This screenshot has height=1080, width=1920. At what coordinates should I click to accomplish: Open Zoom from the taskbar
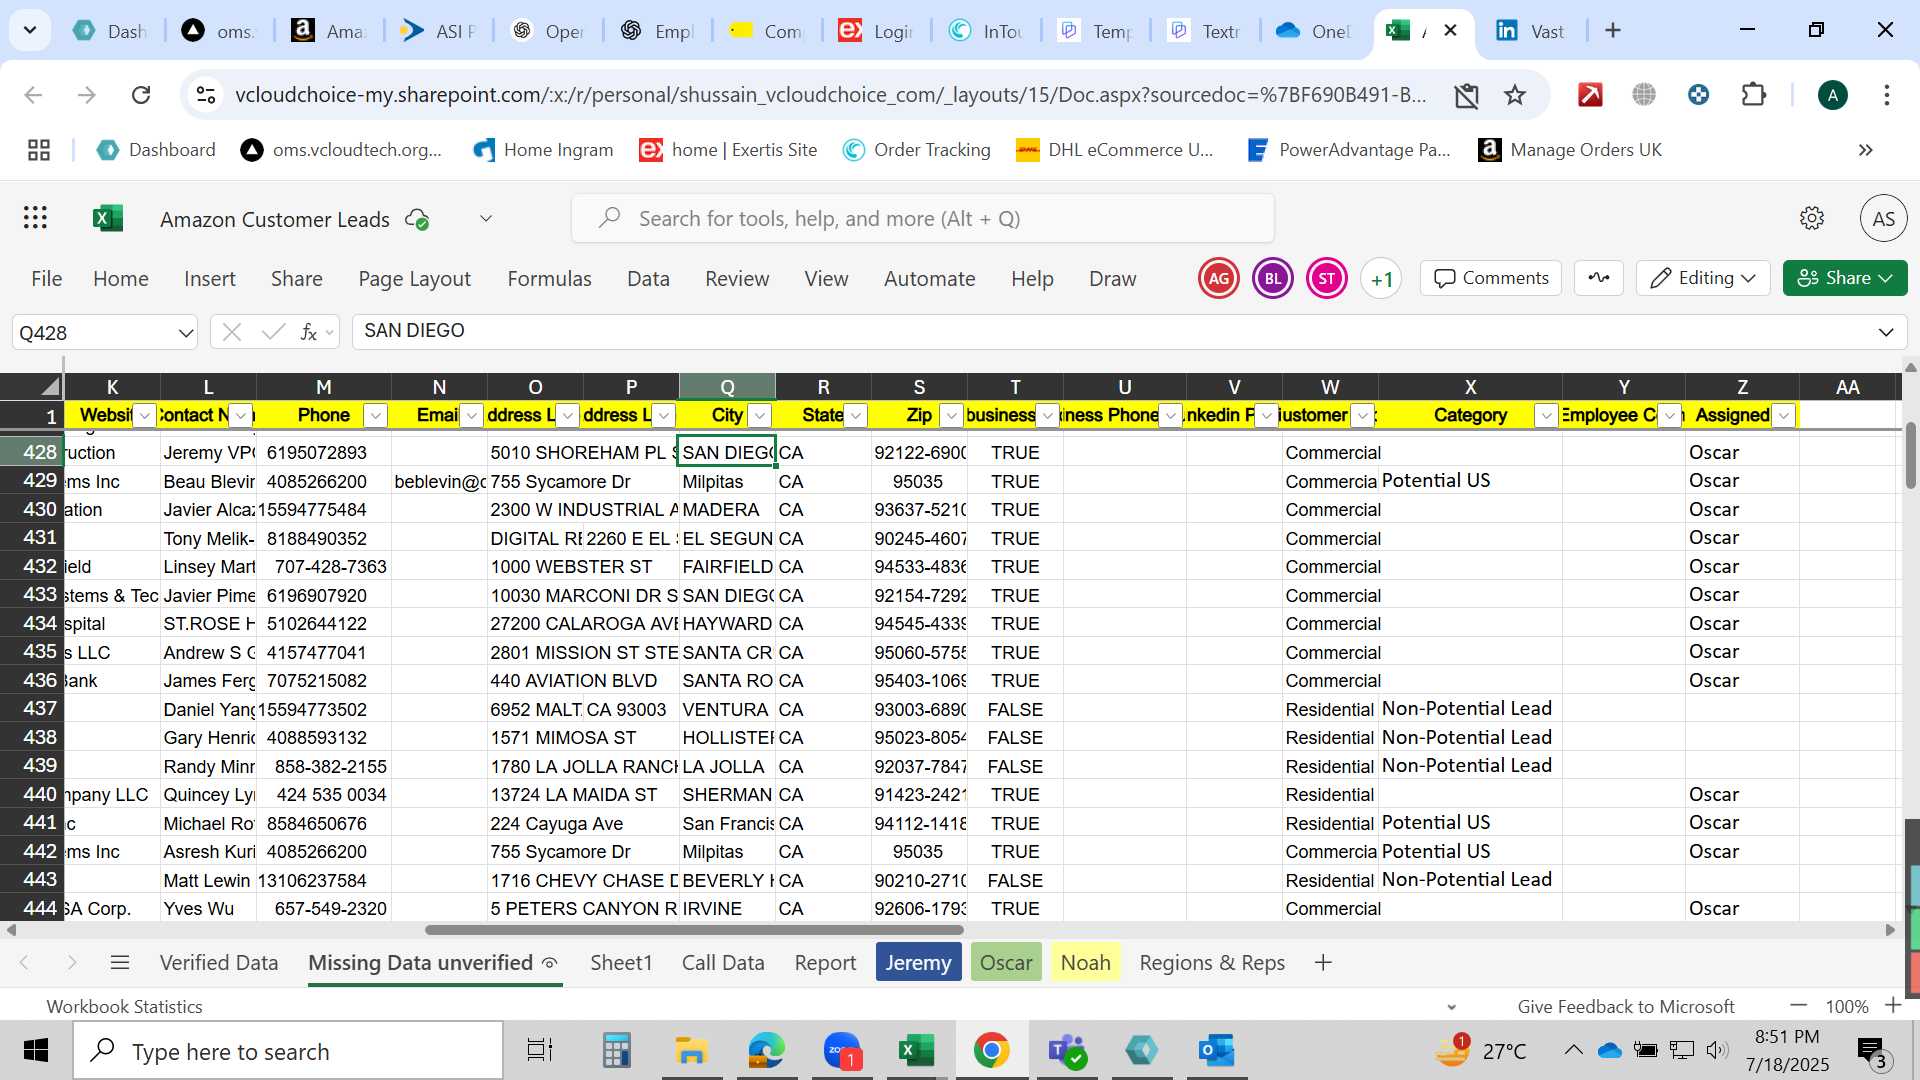pyautogui.click(x=842, y=1051)
